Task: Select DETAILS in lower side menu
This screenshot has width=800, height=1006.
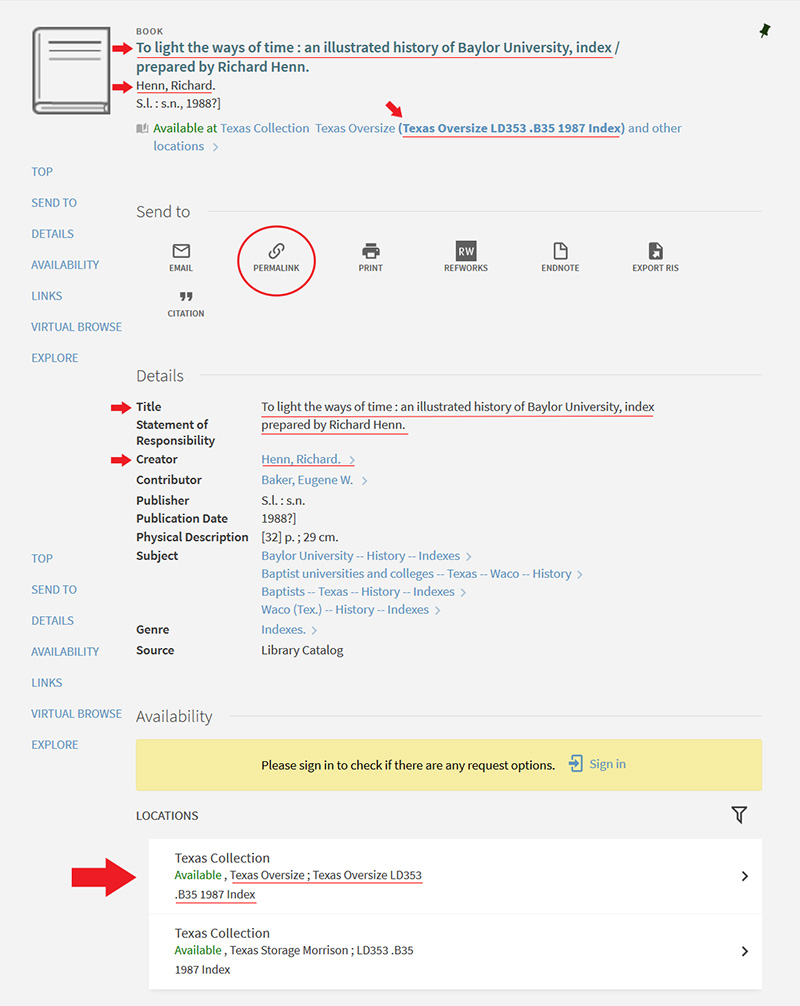Action: pyautogui.click(x=53, y=621)
